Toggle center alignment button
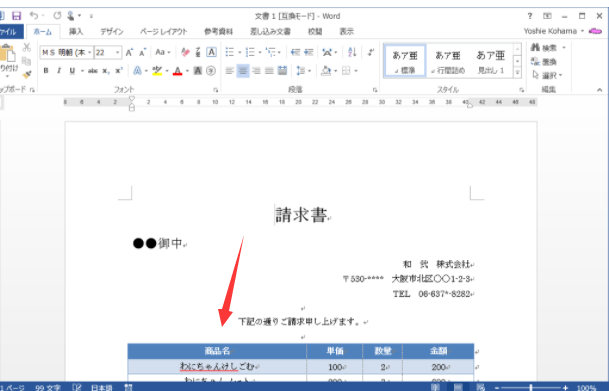 coord(243,71)
